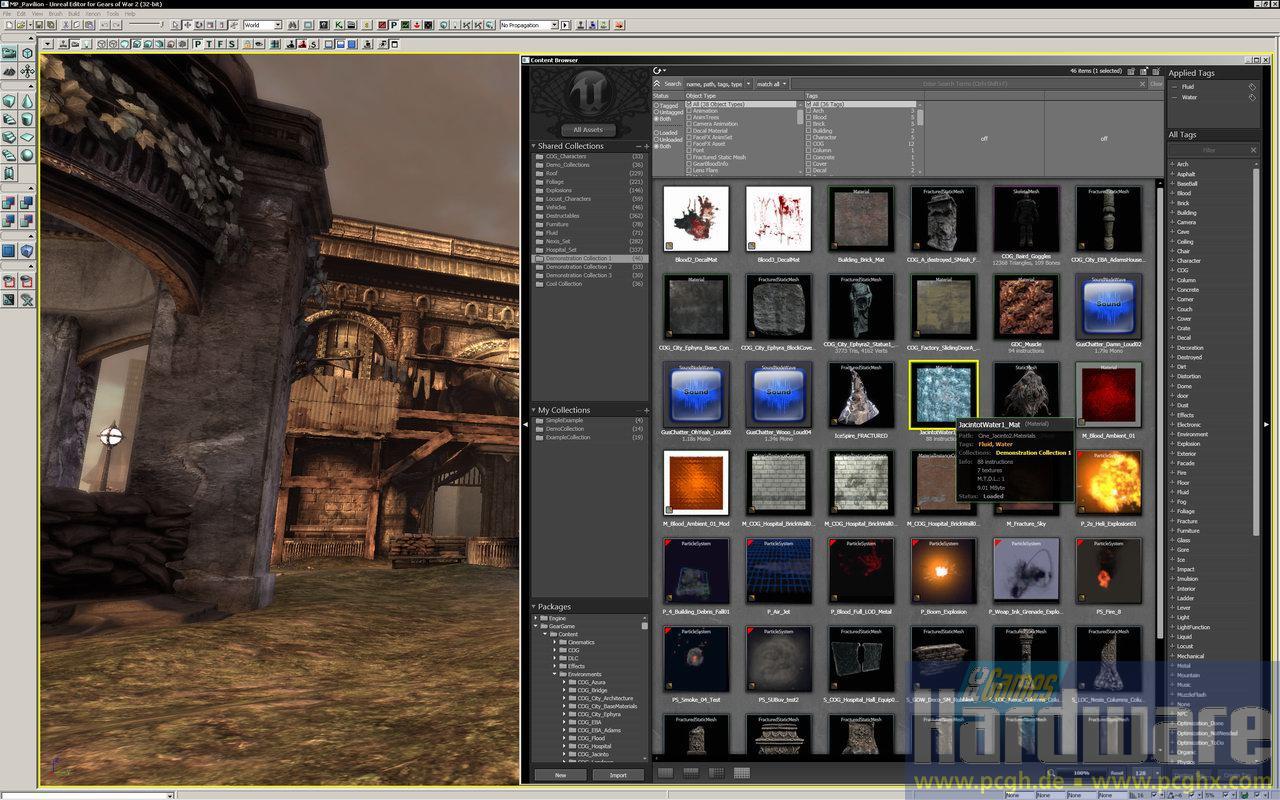
Task: Click the New map icon in main toolbar
Action: tap(9, 25)
